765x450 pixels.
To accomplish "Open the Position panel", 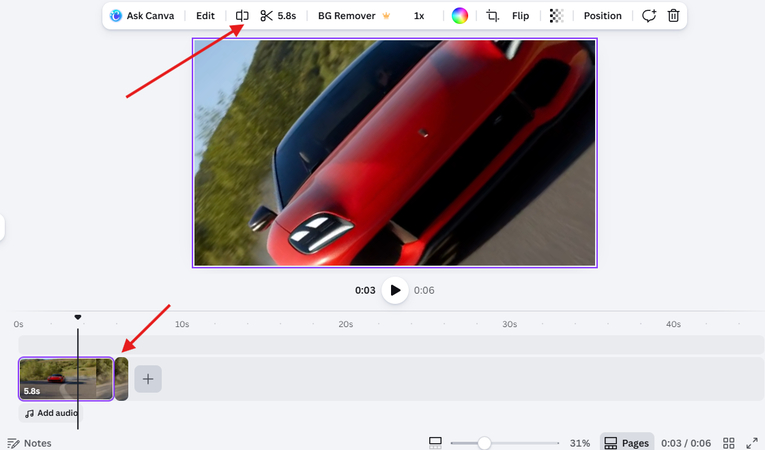I will coord(603,16).
